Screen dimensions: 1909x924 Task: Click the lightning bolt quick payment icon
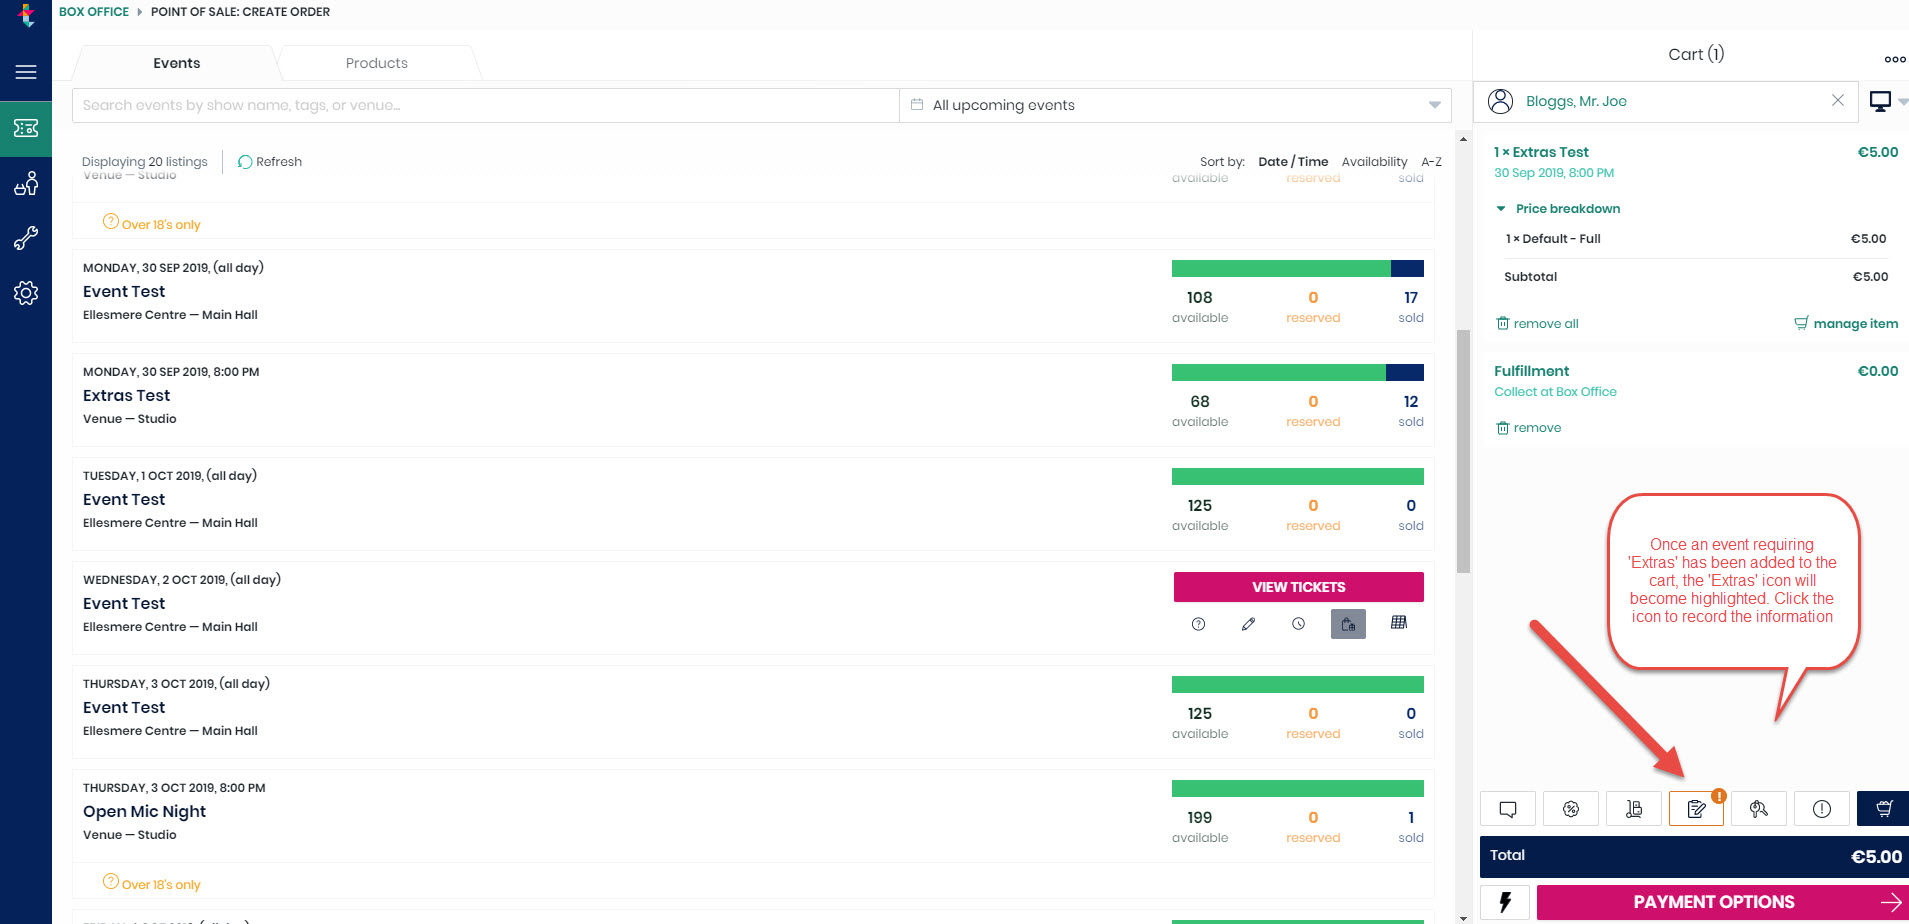tap(1505, 902)
